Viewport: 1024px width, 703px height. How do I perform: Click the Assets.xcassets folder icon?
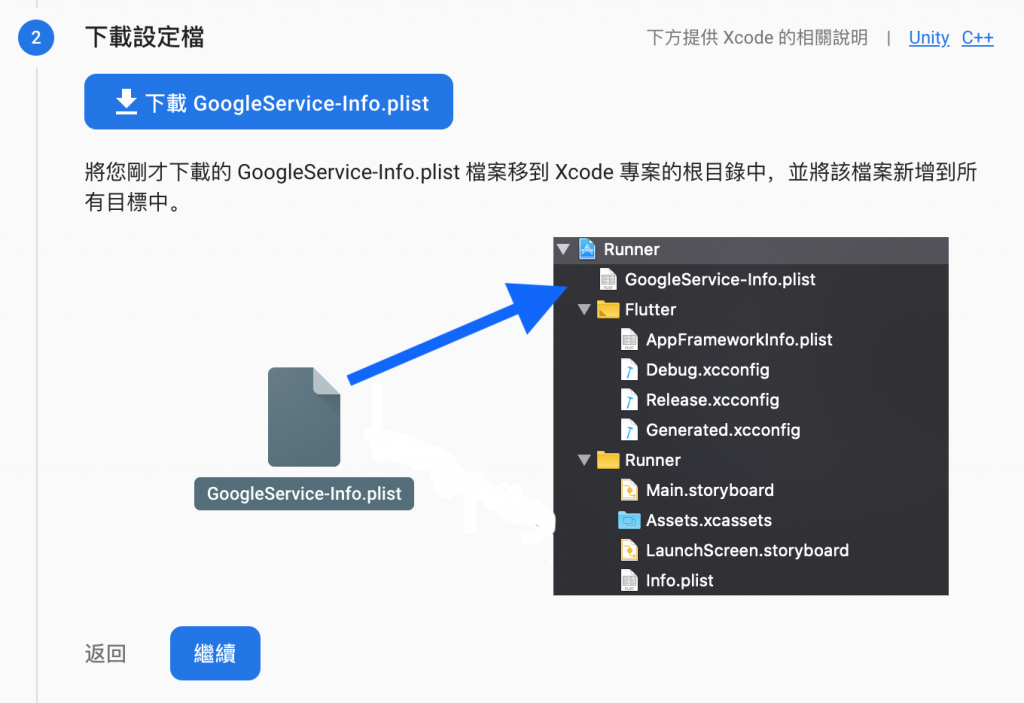coord(629,520)
